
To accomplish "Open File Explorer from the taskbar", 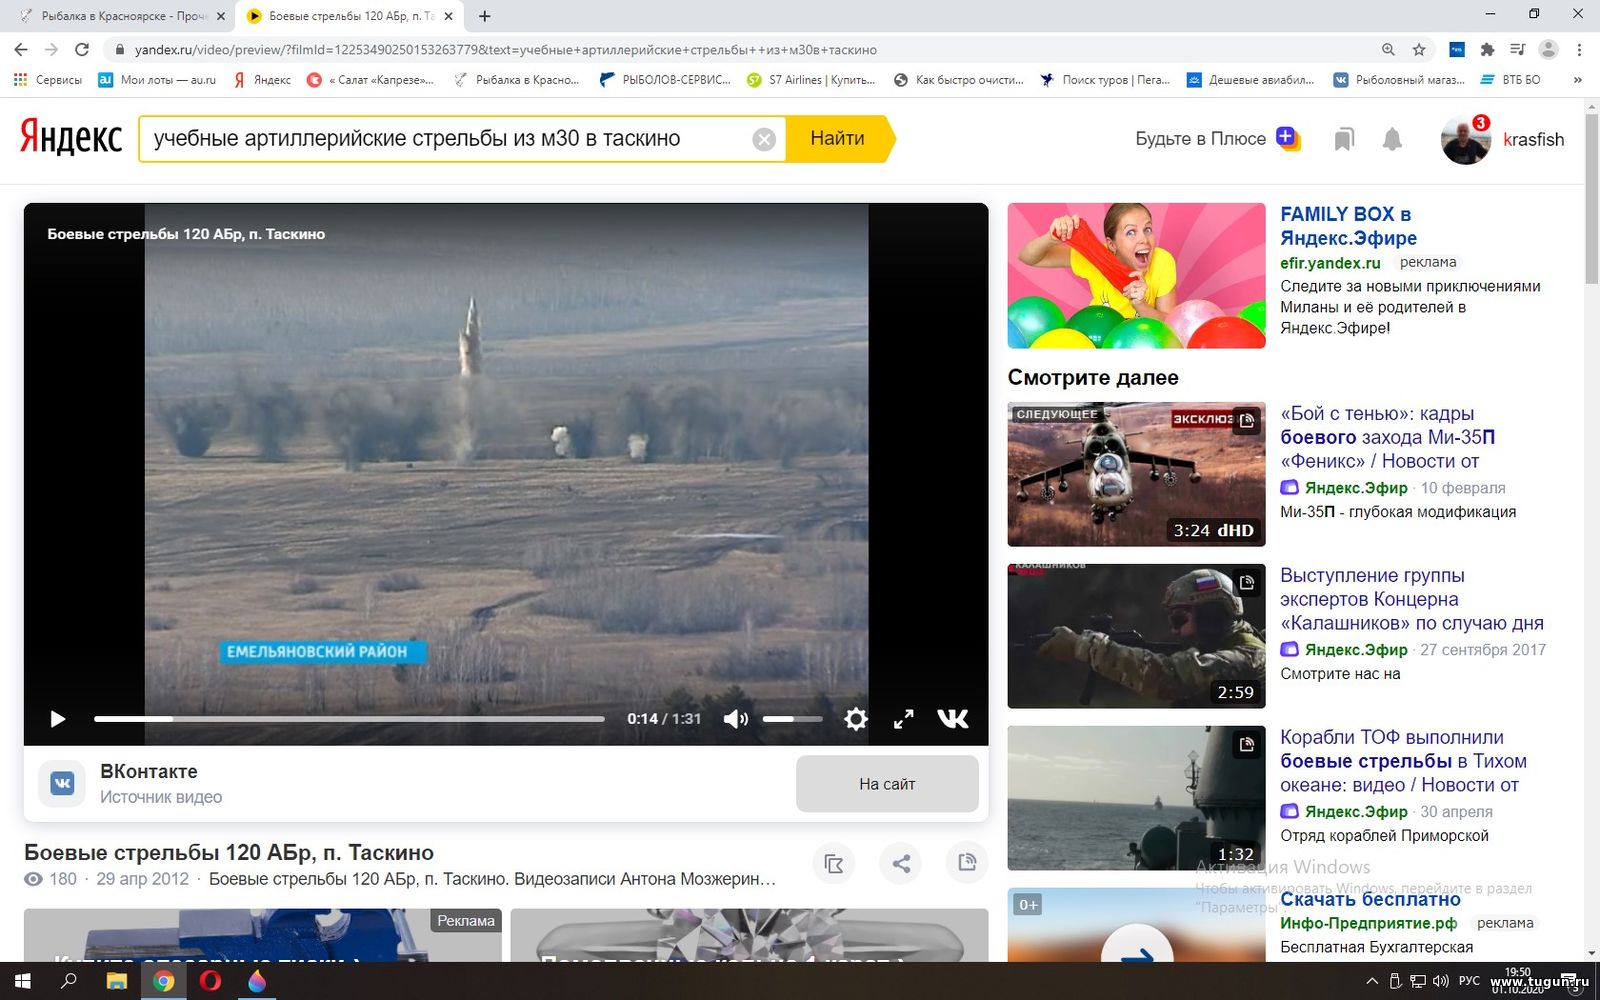I will tap(116, 981).
